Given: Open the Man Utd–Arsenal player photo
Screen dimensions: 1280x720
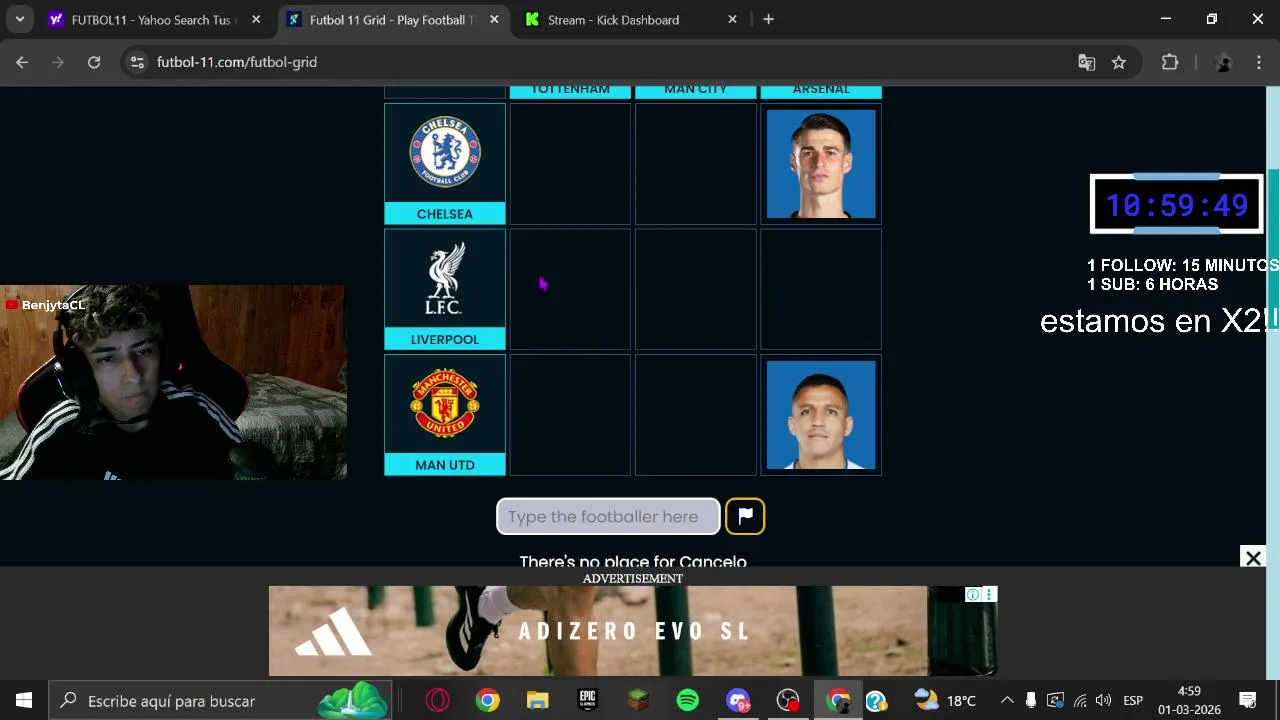Looking at the screenshot, I should point(821,415).
